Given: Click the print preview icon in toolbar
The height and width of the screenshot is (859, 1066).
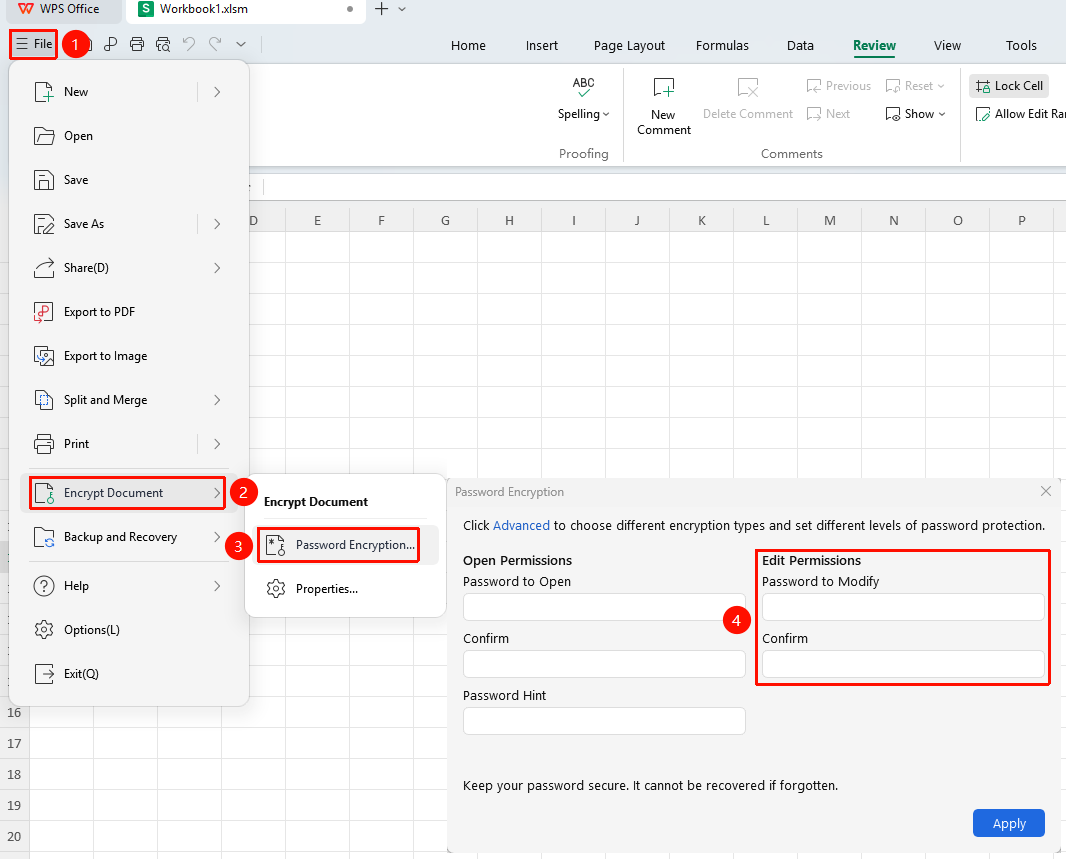Looking at the screenshot, I should tap(163, 44).
